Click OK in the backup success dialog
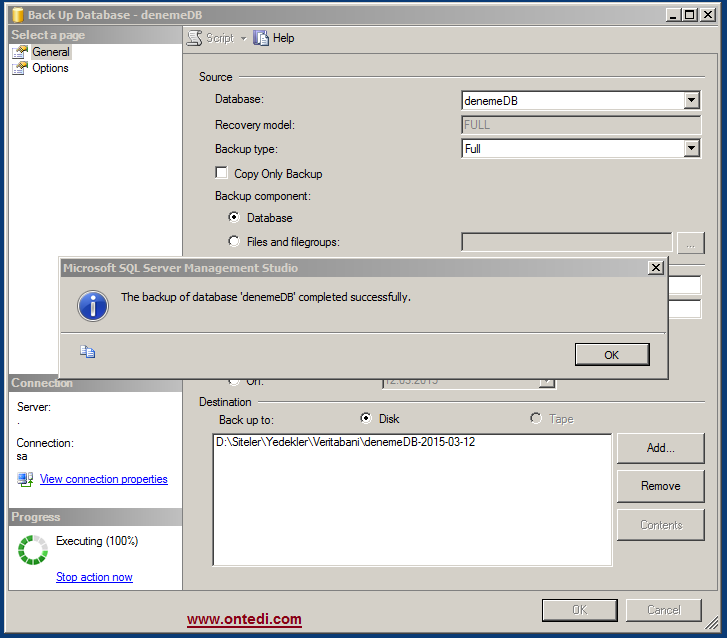The height and width of the screenshot is (638, 727). point(612,355)
